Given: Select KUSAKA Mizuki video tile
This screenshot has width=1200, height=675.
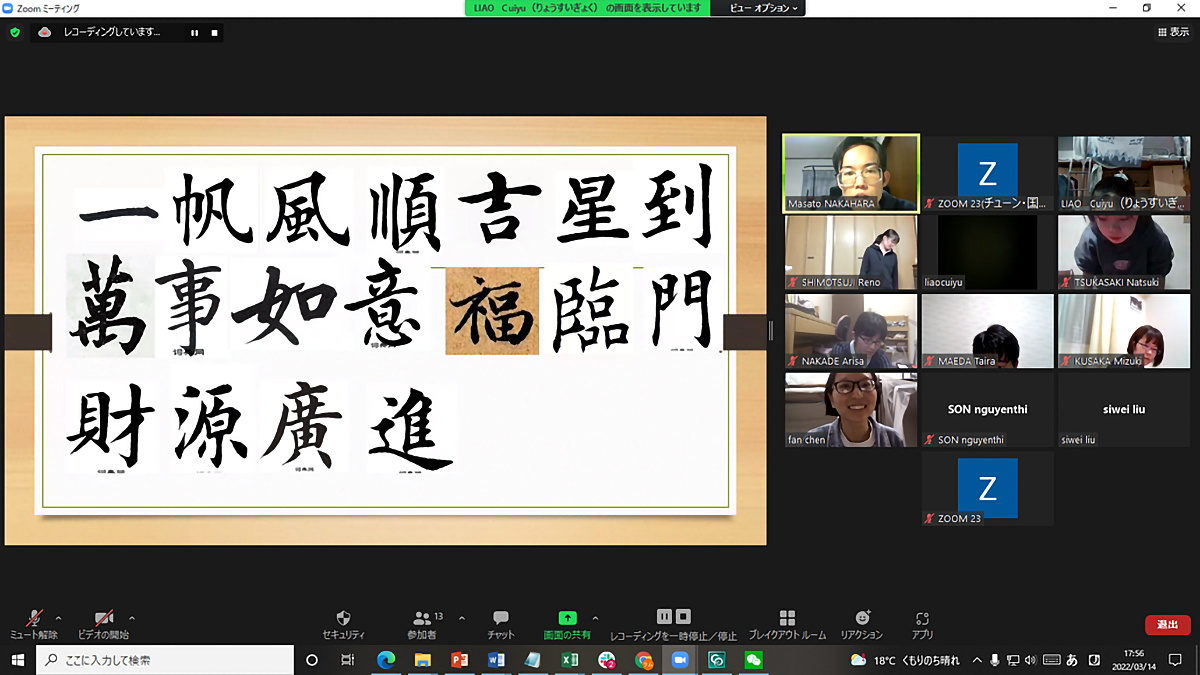Looking at the screenshot, I should (1123, 331).
